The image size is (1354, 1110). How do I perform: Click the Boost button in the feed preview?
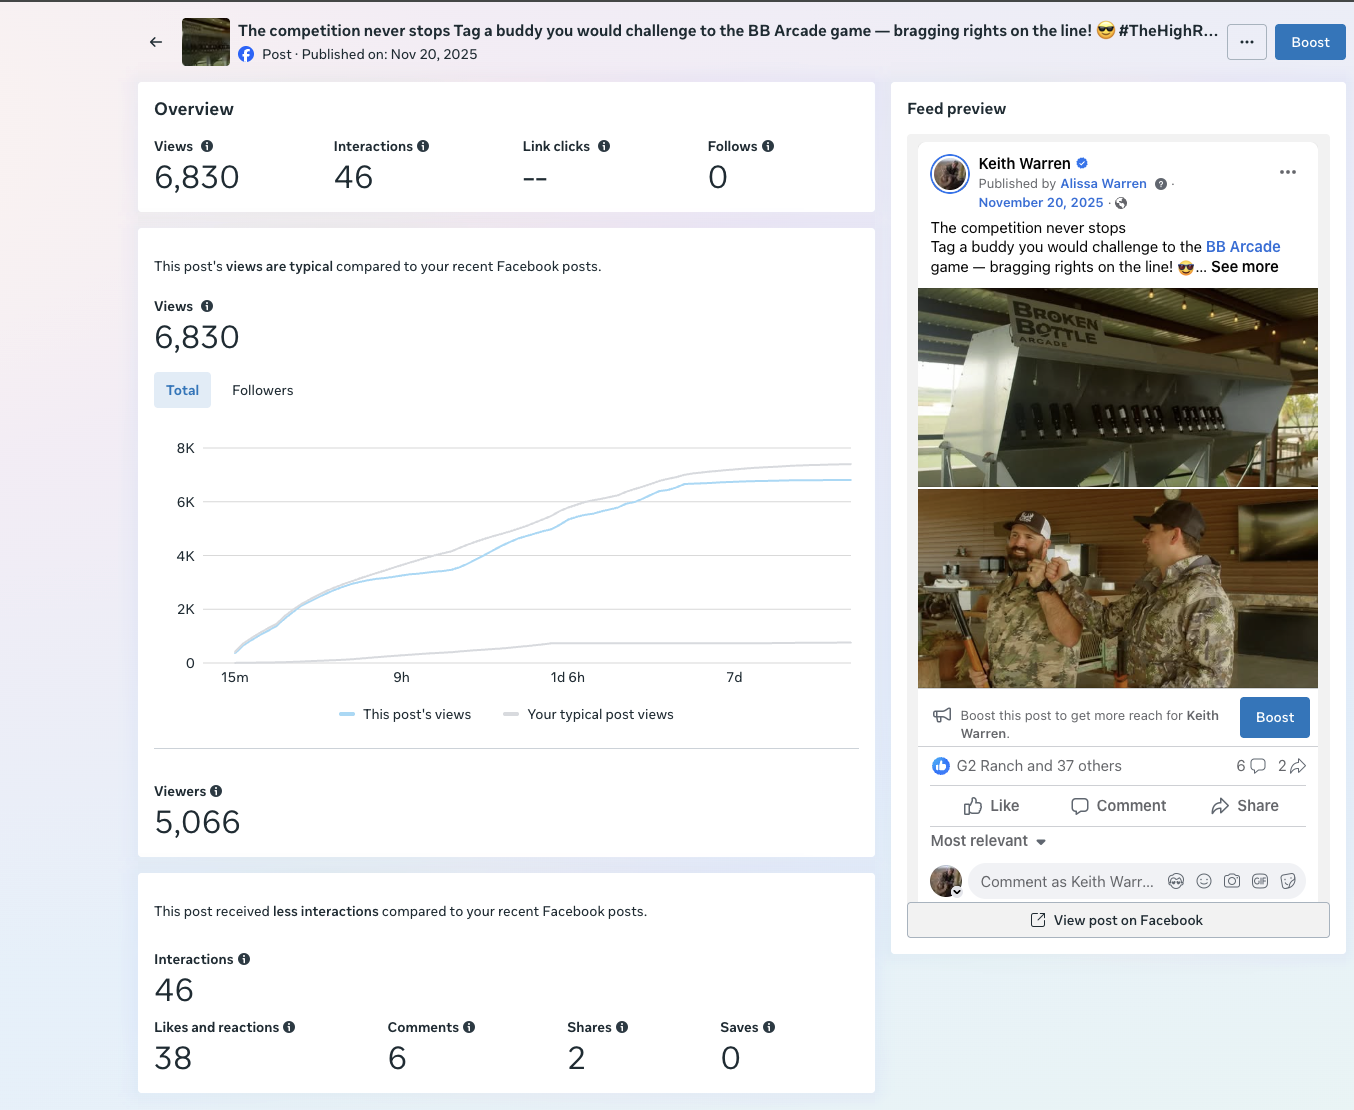click(x=1274, y=717)
